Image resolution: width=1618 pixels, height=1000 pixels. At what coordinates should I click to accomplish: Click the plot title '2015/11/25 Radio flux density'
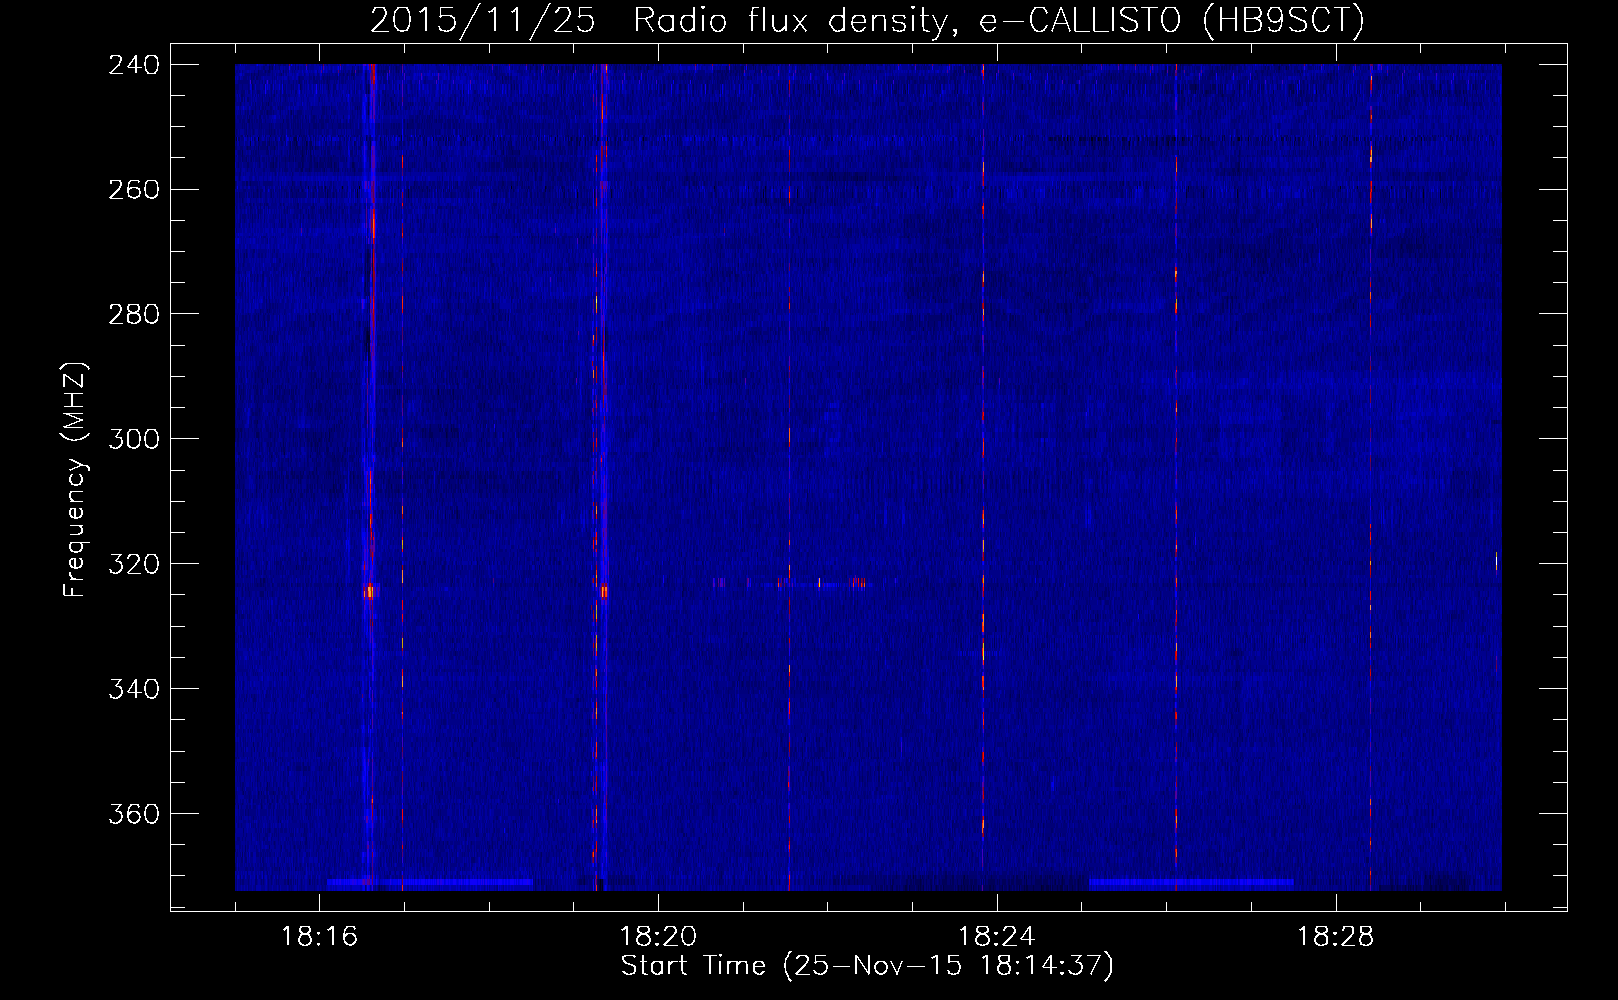[x=867, y=20]
